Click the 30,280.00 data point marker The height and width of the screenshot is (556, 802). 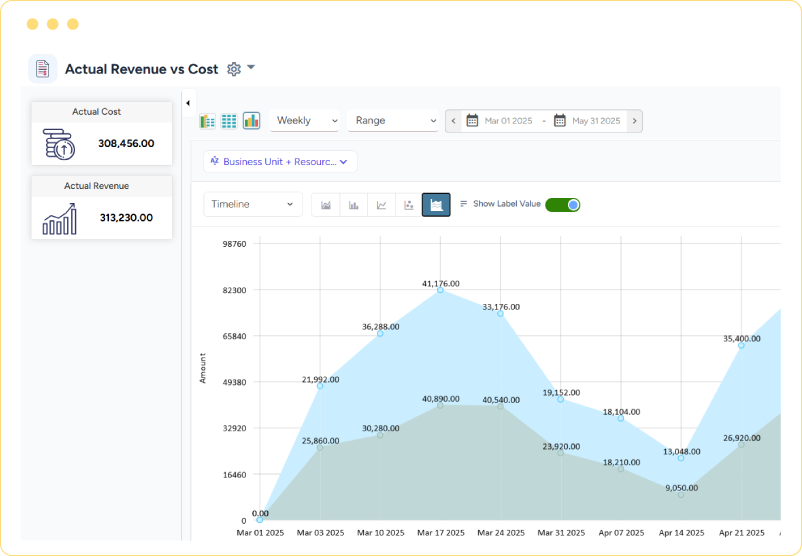pyautogui.click(x=380, y=435)
